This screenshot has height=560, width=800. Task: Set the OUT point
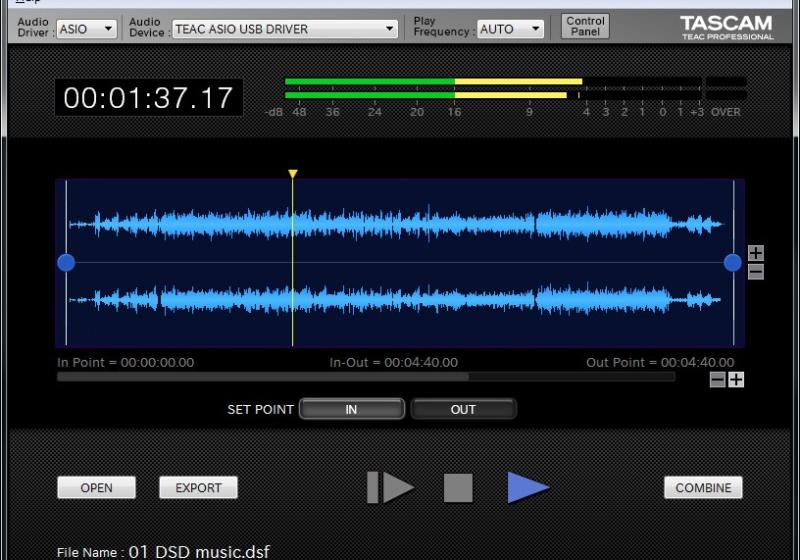pos(463,409)
